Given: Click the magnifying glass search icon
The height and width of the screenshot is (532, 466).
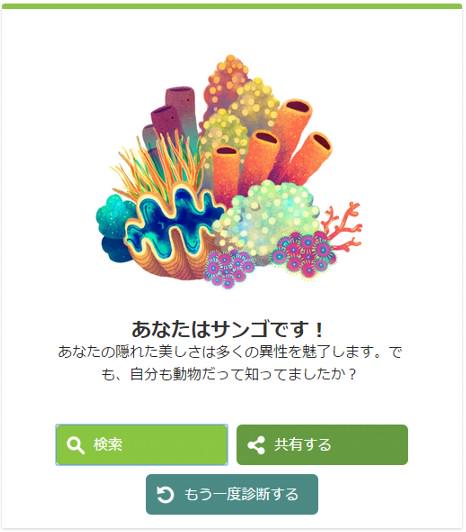Looking at the screenshot, I should (75, 445).
